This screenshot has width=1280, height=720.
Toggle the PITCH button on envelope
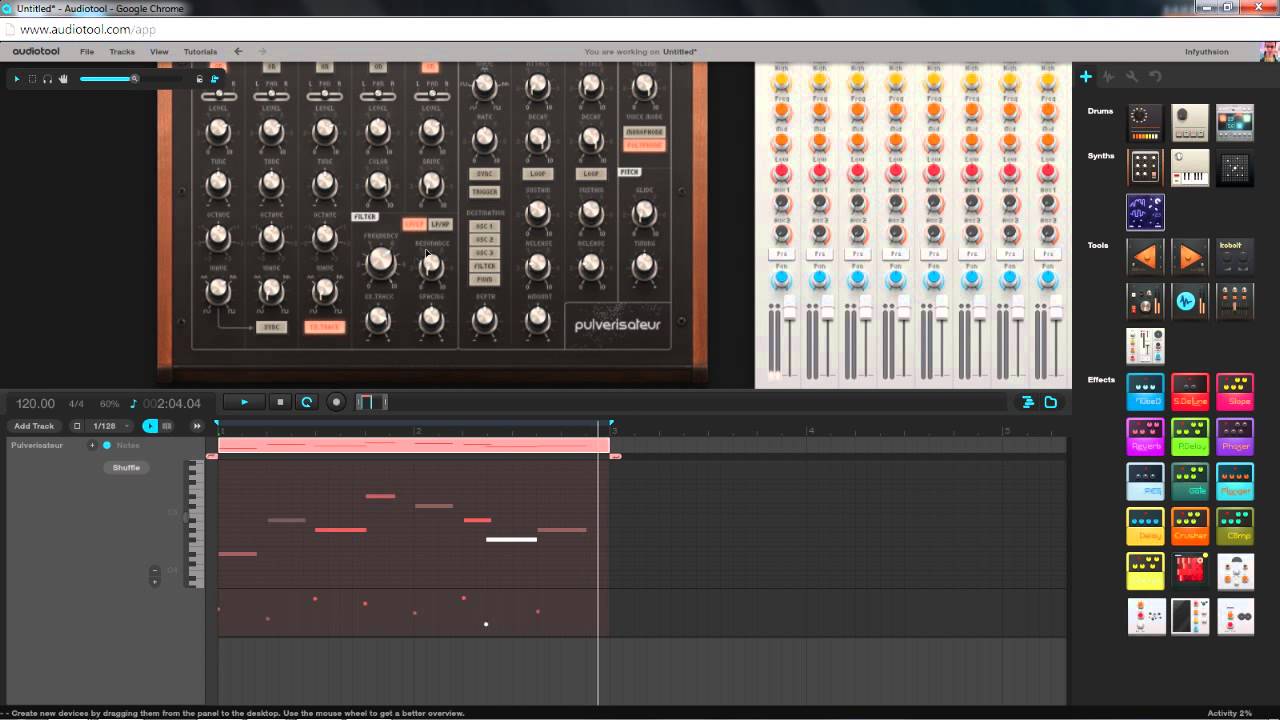(x=629, y=172)
